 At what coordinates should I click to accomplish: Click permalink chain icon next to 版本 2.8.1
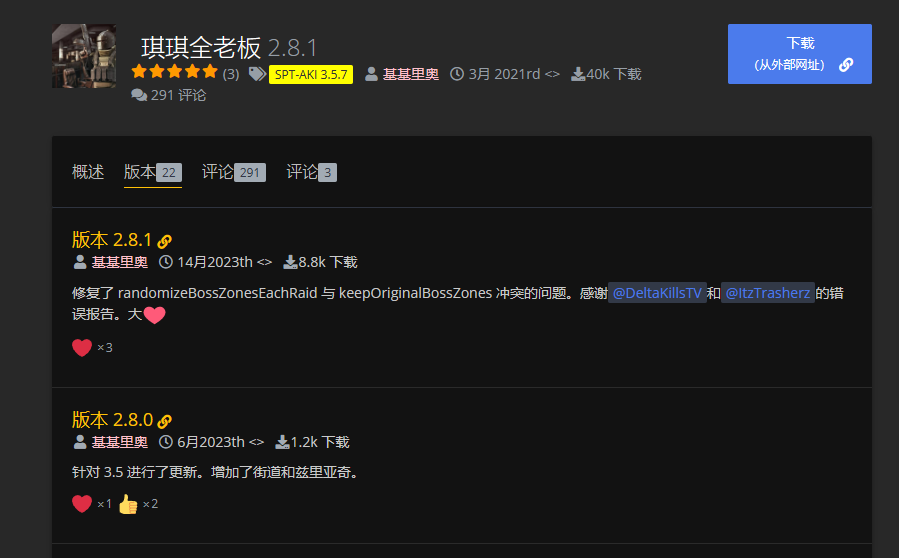click(165, 241)
